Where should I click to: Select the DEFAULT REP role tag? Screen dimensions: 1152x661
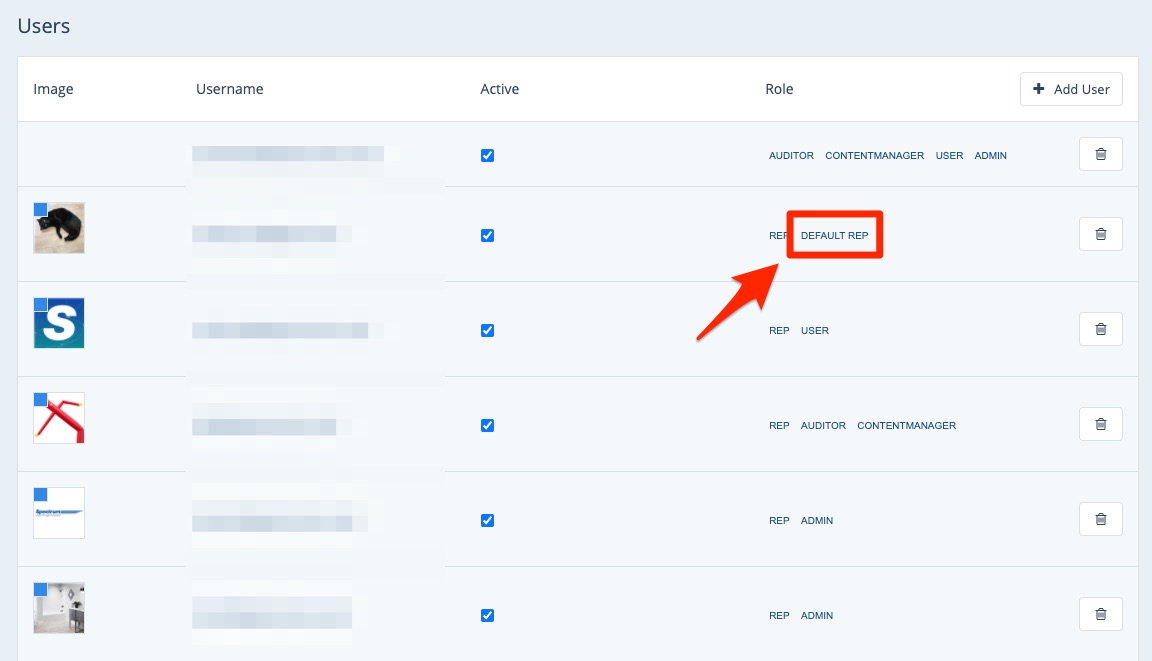point(834,236)
